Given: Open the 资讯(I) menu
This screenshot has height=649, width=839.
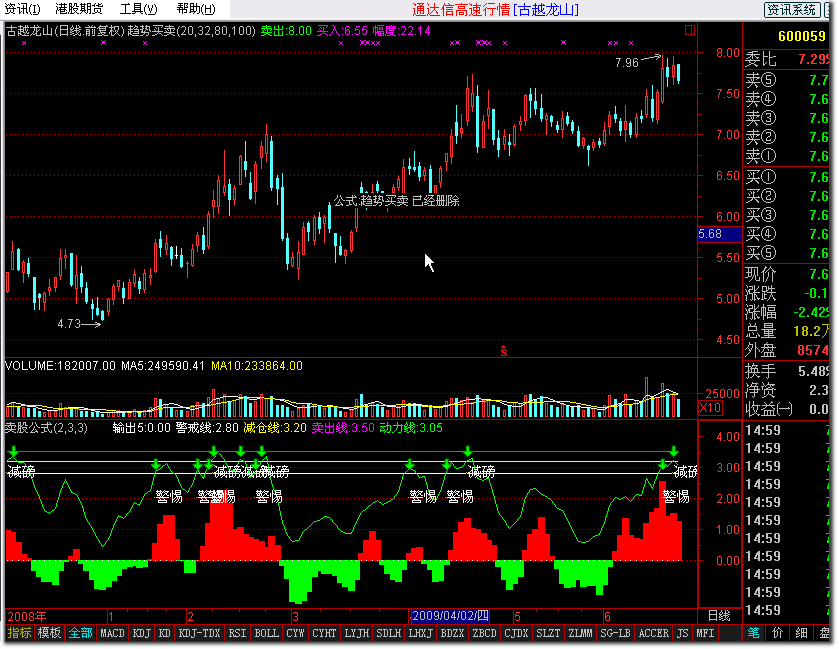Looking at the screenshot, I should pos(22,9).
